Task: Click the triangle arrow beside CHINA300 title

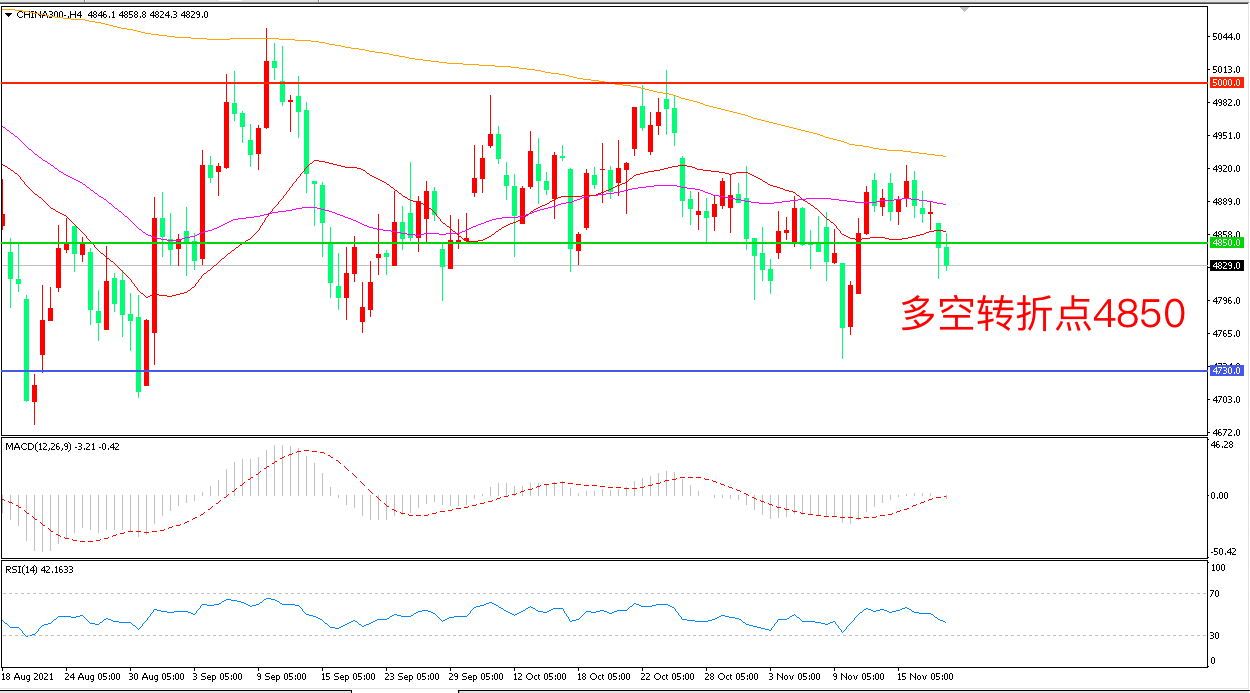Action: (x=9, y=15)
